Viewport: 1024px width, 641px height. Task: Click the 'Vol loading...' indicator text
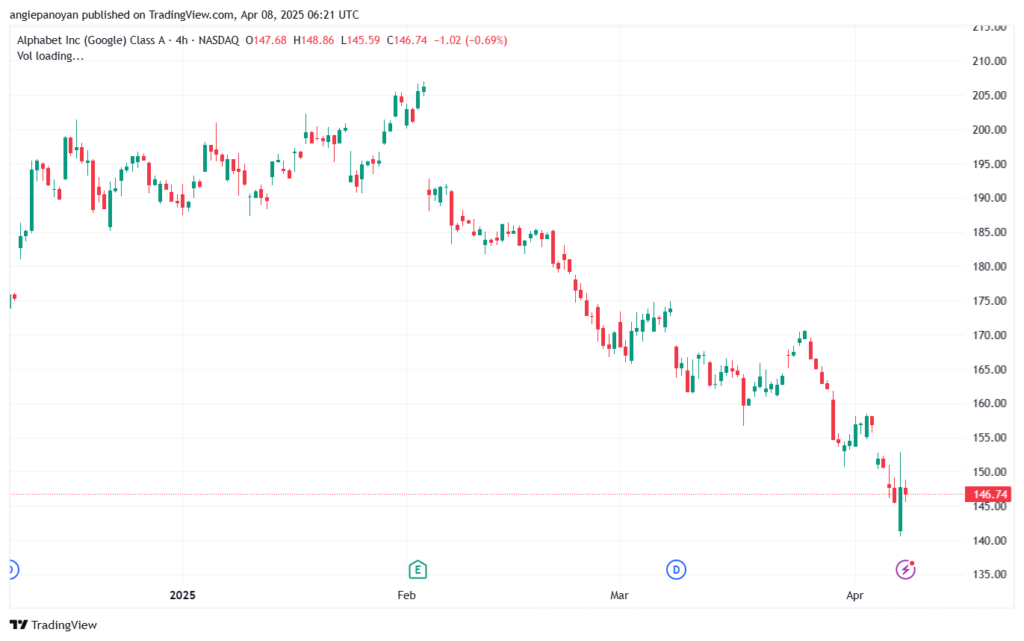[50, 56]
